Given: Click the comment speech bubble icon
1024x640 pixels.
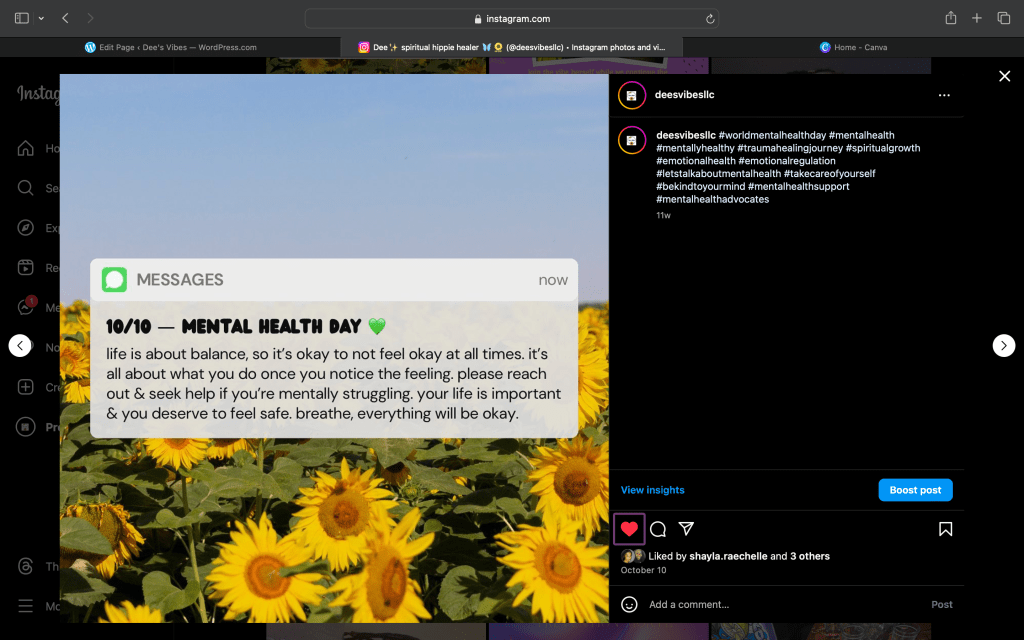Looking at the screenshot, I should 658,529.
